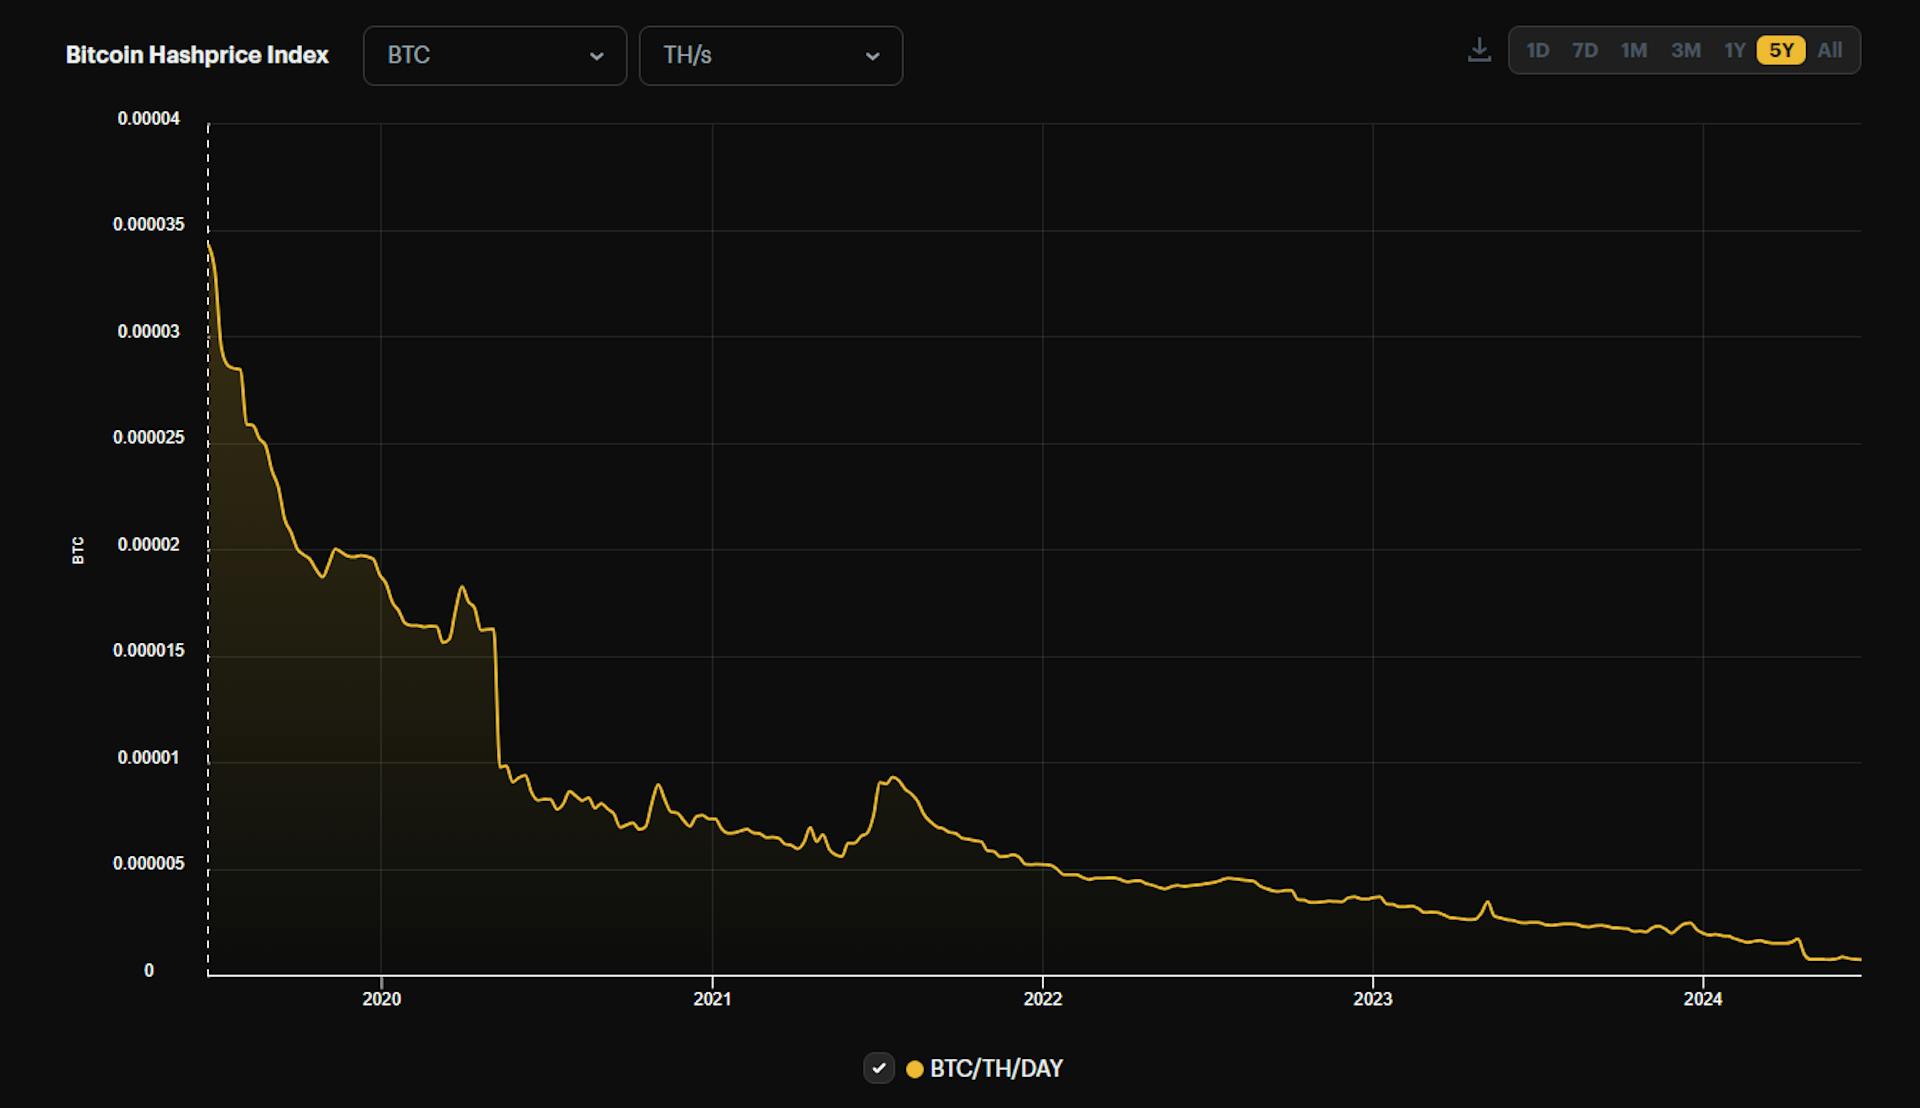Select the 1D time range

click(x=1537, y=50)
